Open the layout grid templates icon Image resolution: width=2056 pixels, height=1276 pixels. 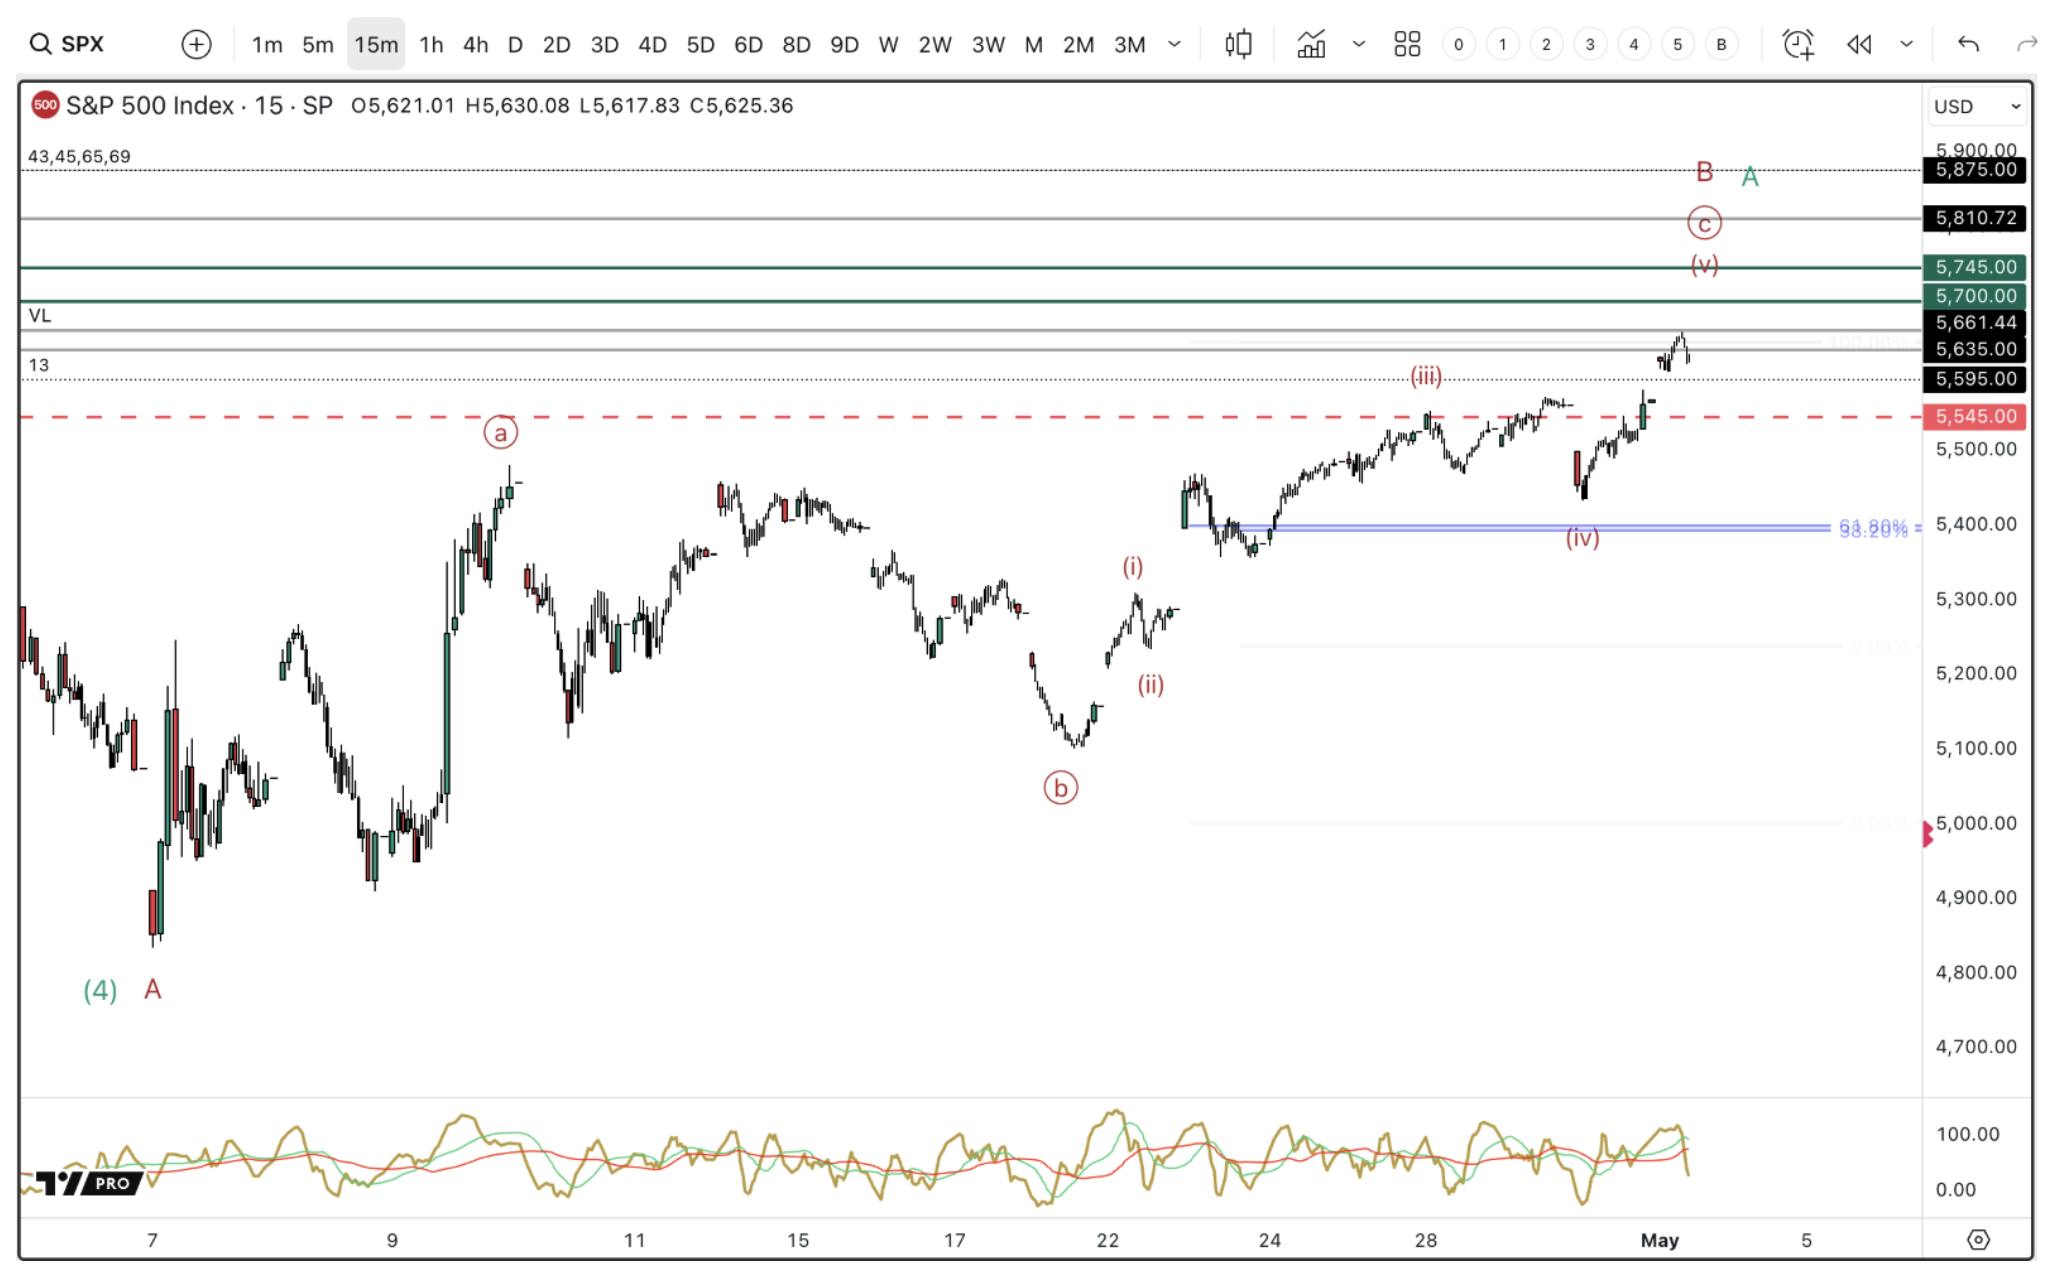point(1407,44)
